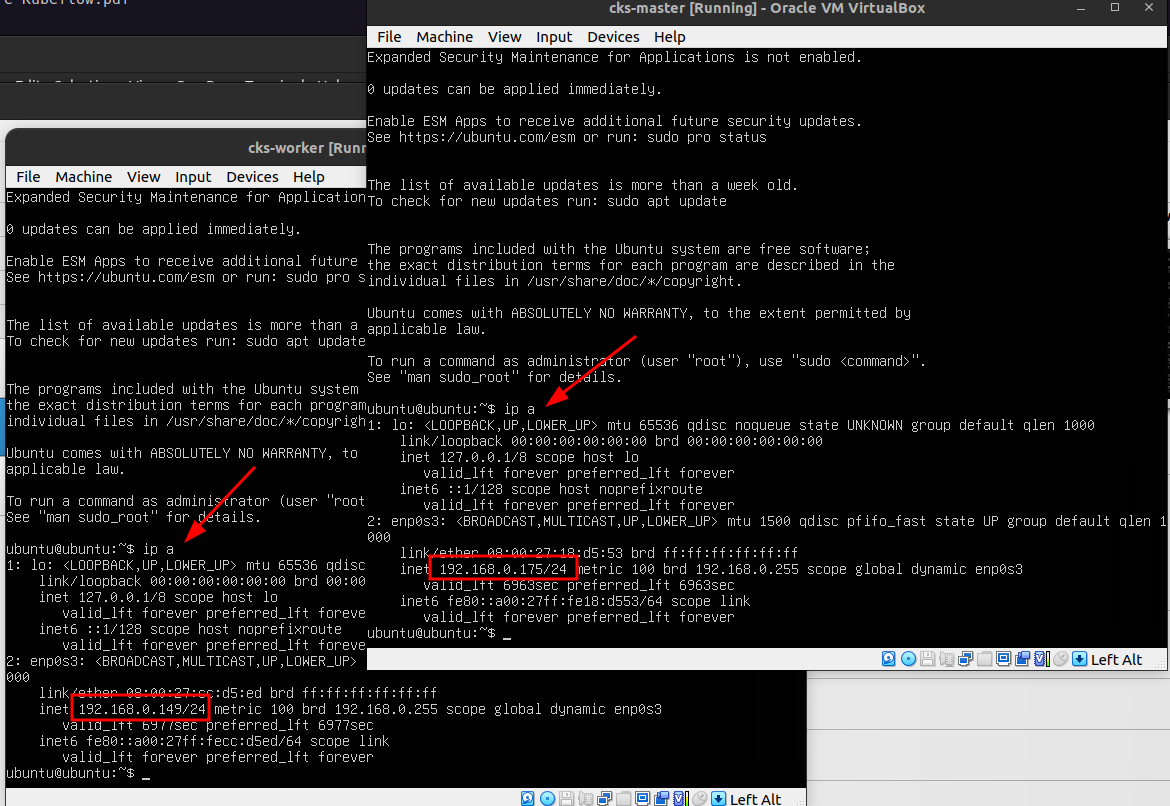Click optical disc icon in cks-master status bar
The height and width of the screenshot is (806, 1170).
click(908, 659)
